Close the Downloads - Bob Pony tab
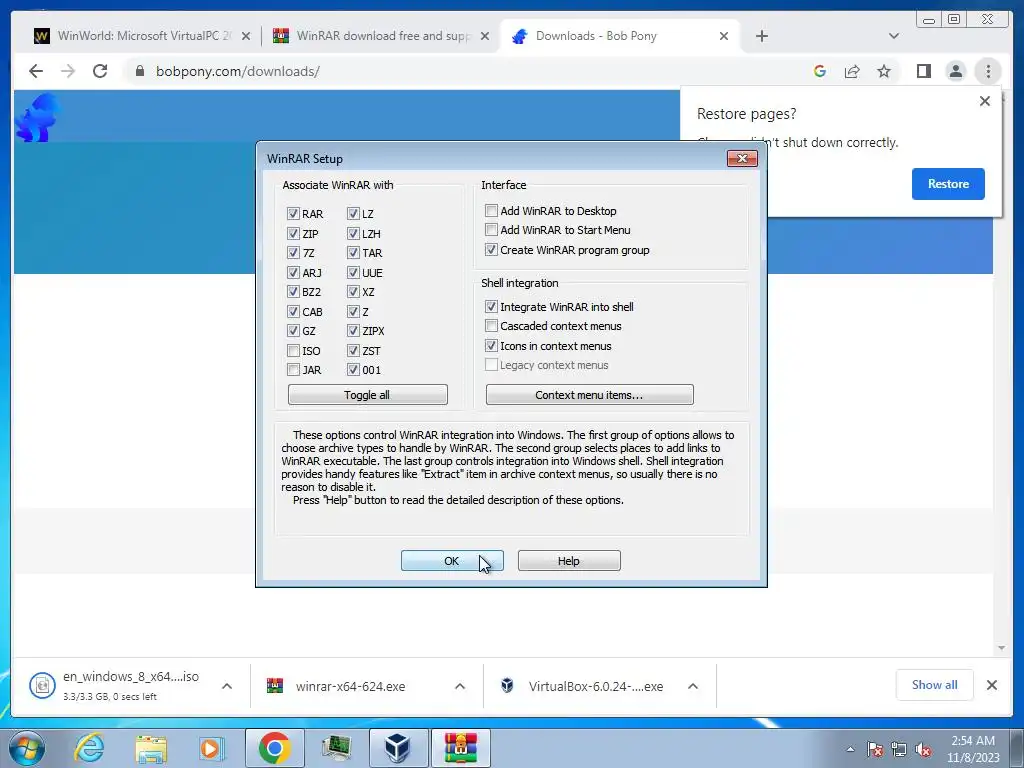The width and height of the screenshot is (1024, 768). click(x=724, y=36)
